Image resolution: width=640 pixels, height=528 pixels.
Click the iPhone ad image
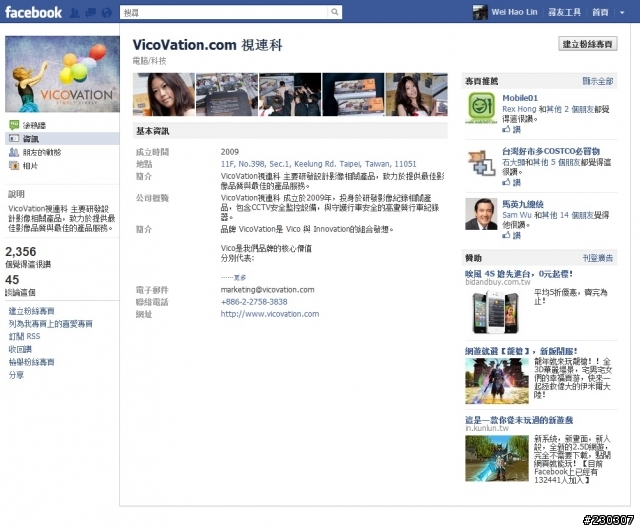[x=496, y=312]
